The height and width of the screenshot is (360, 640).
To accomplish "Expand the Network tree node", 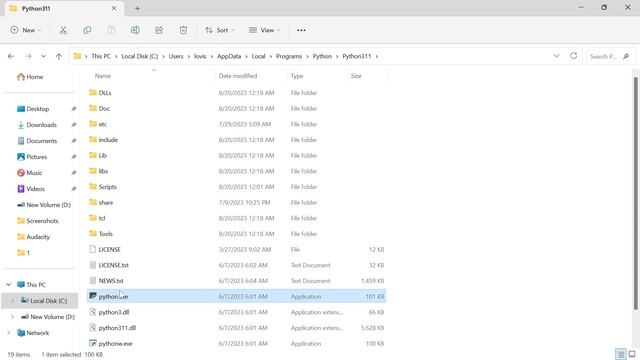I will point(9,333).
